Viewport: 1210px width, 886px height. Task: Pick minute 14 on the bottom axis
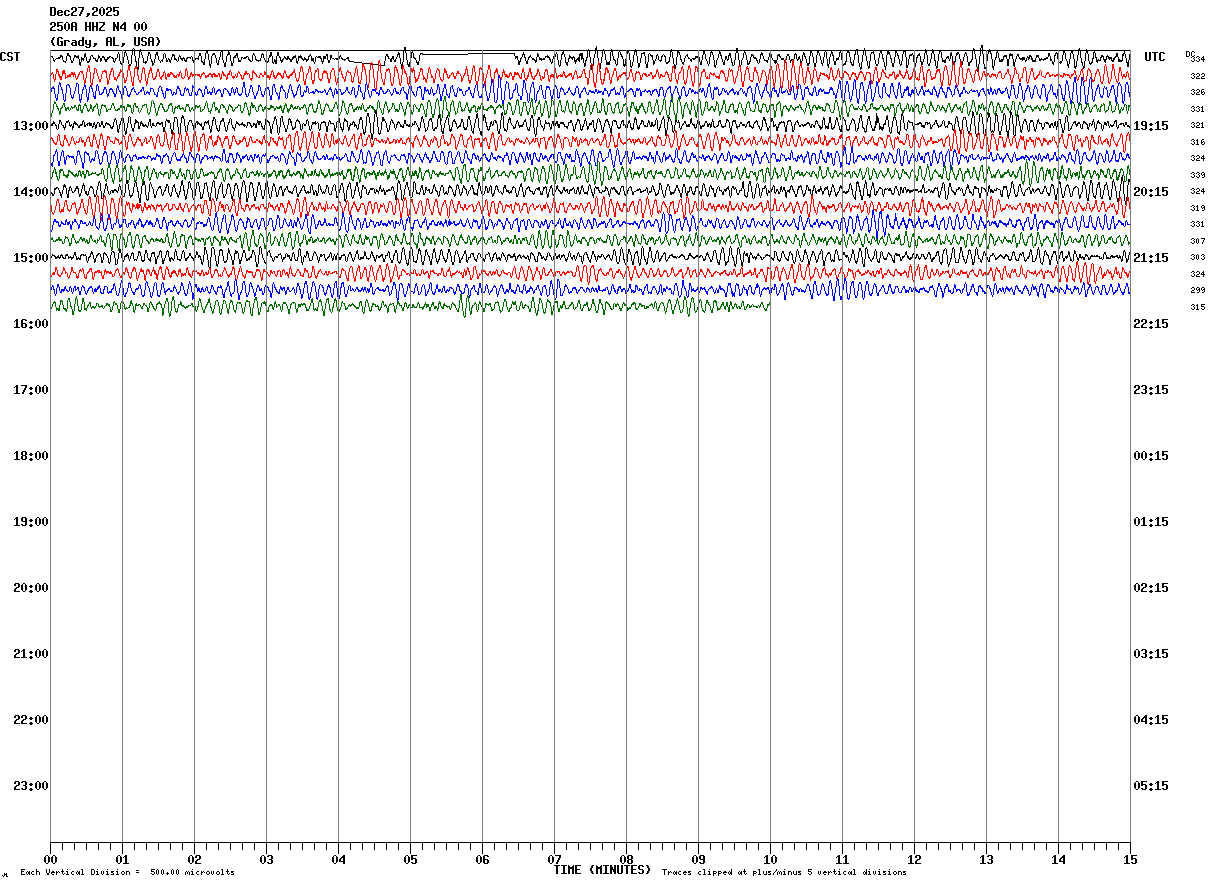(x=1058, y=860)
